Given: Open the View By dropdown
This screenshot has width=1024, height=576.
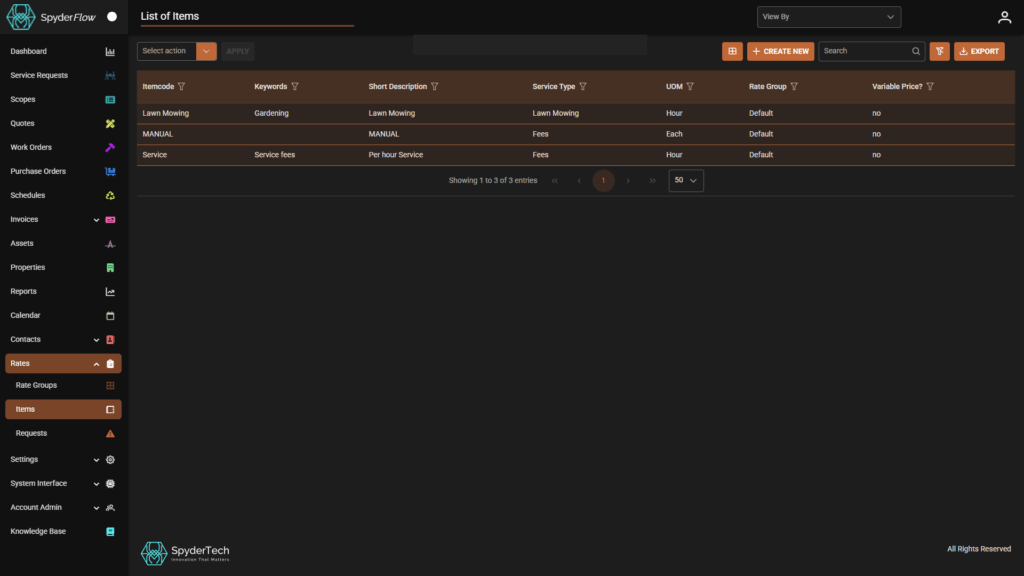Looking at the screenshot, I should tap(829, 17).
